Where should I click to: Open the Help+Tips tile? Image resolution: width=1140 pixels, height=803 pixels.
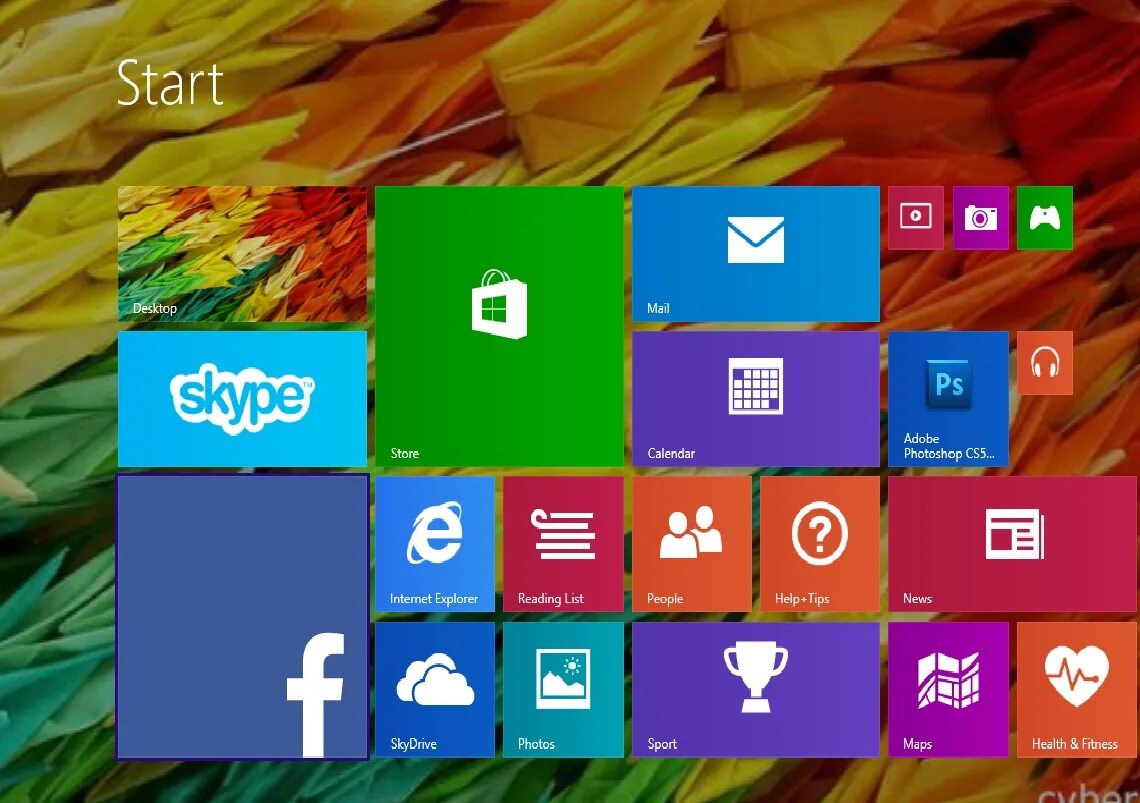tap(820, 544)
